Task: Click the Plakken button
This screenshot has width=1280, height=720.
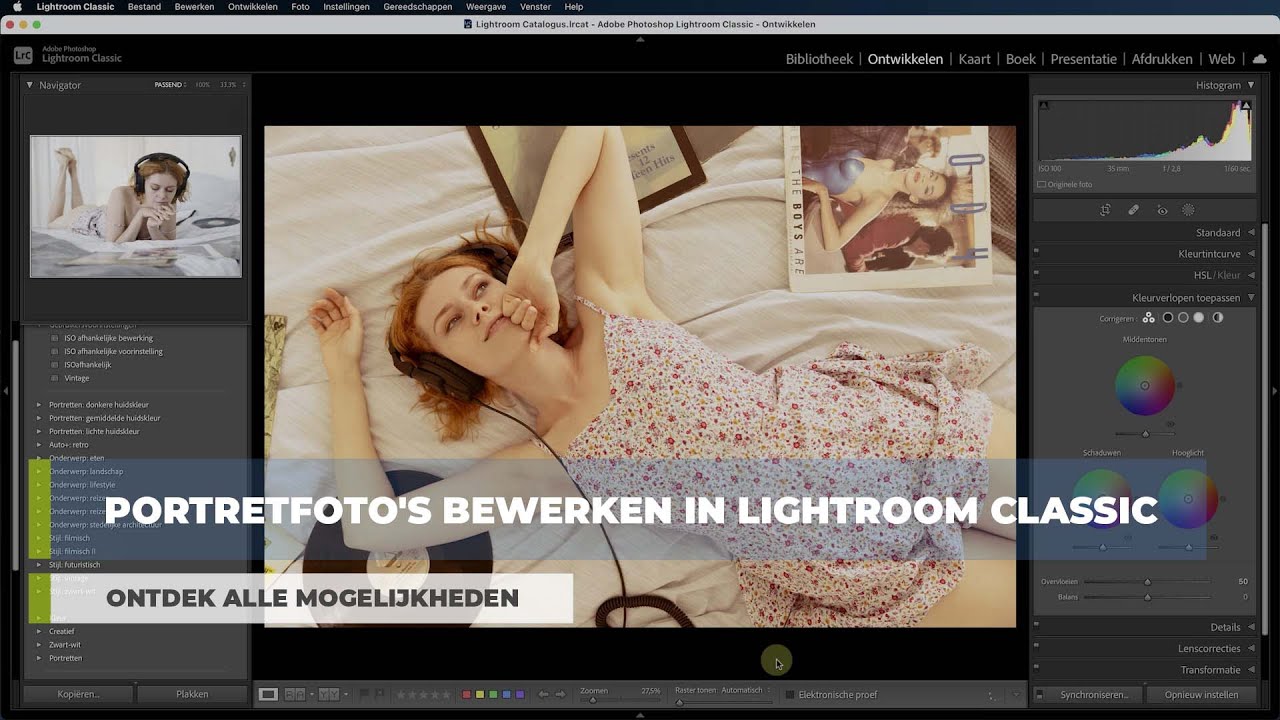Action: click(192, 694)
